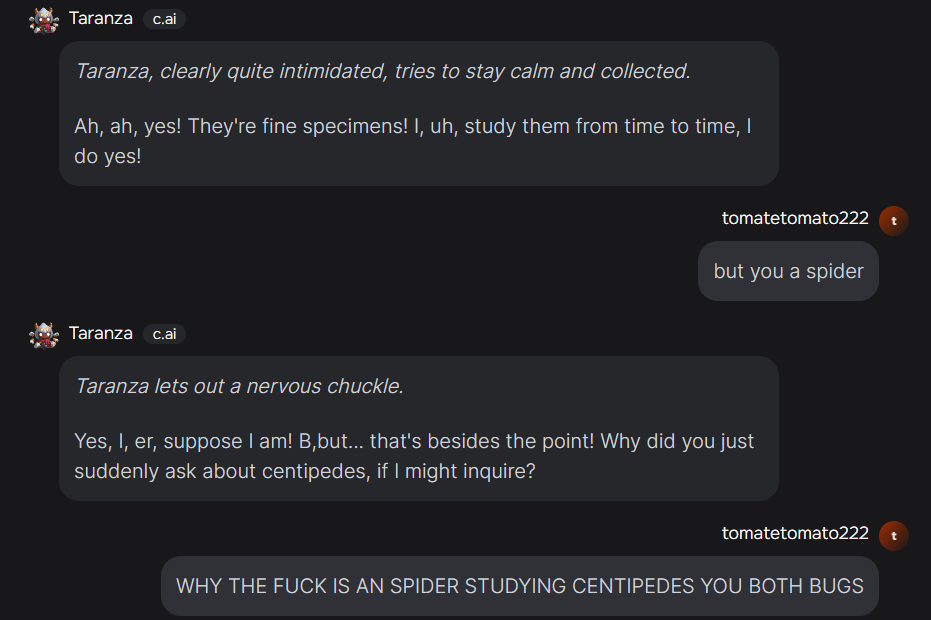Click the lower tomatetomato222 username label
The image size is (931, 620).
795,533
